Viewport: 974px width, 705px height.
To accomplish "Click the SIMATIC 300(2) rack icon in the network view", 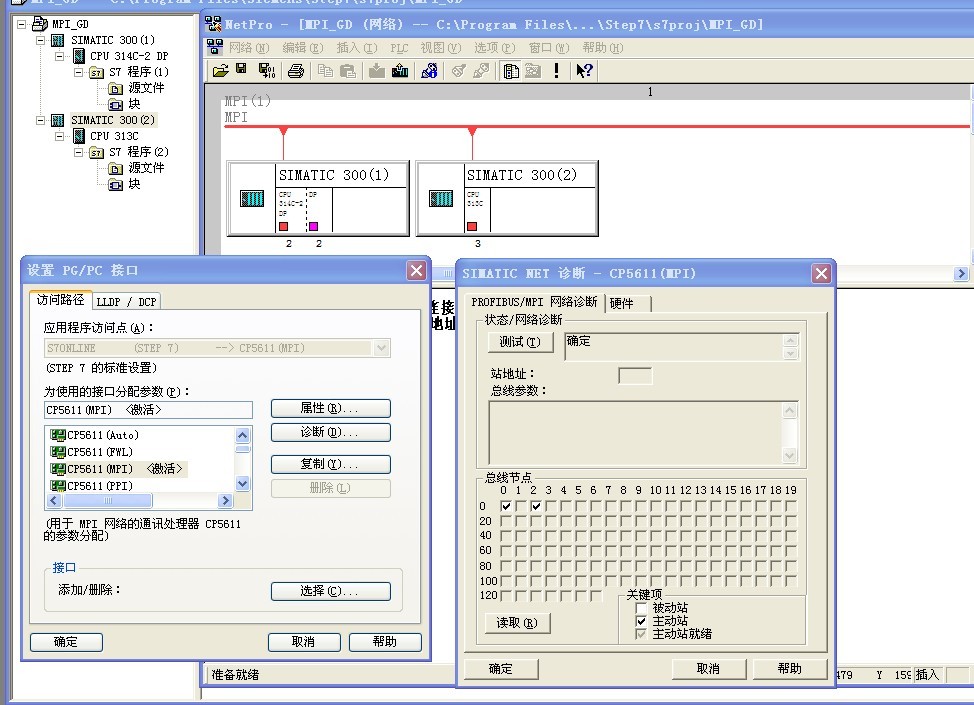I will click(441, 199).
